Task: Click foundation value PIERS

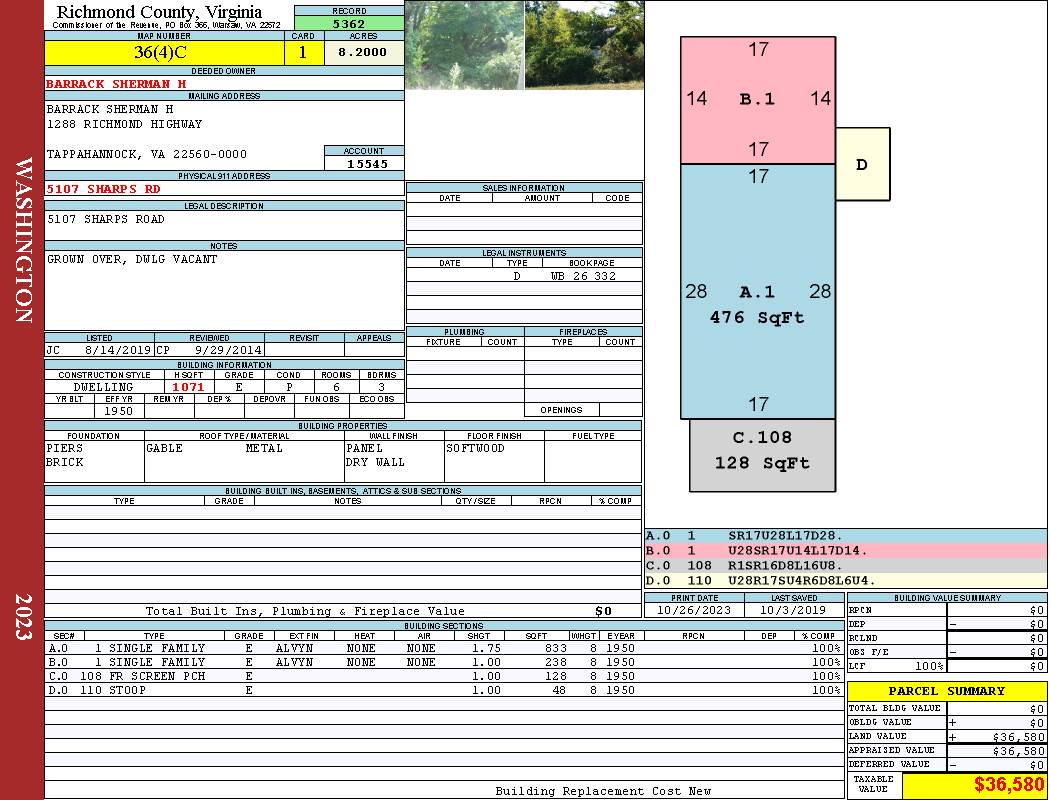Action: pos(65,448)
